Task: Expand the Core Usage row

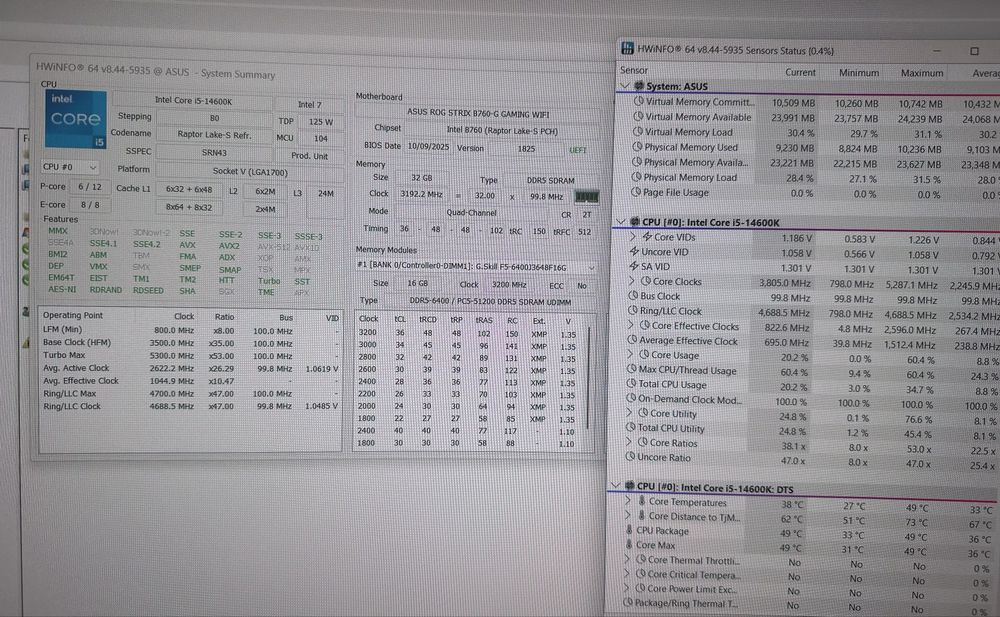Action: (630, 354)
